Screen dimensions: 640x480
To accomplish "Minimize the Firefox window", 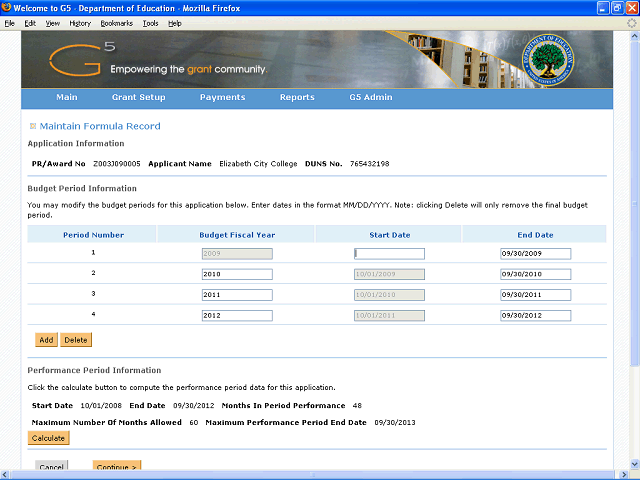I will click(603, 8).
